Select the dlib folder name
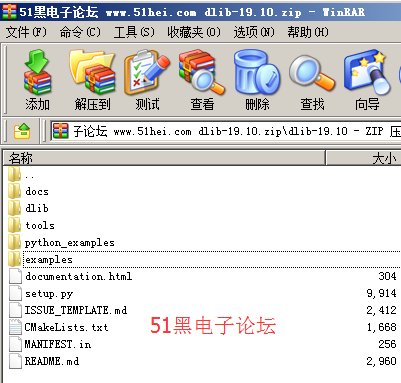This screenshot has height=383, width=401. (x=37, y=208)
